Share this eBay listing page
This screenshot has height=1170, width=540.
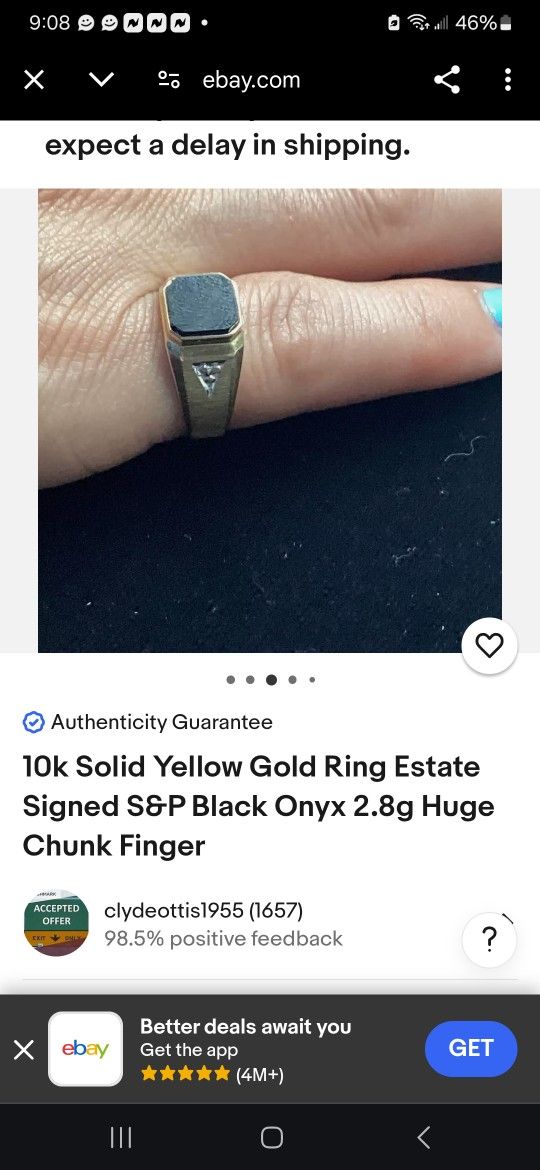[x=448, y=80]
